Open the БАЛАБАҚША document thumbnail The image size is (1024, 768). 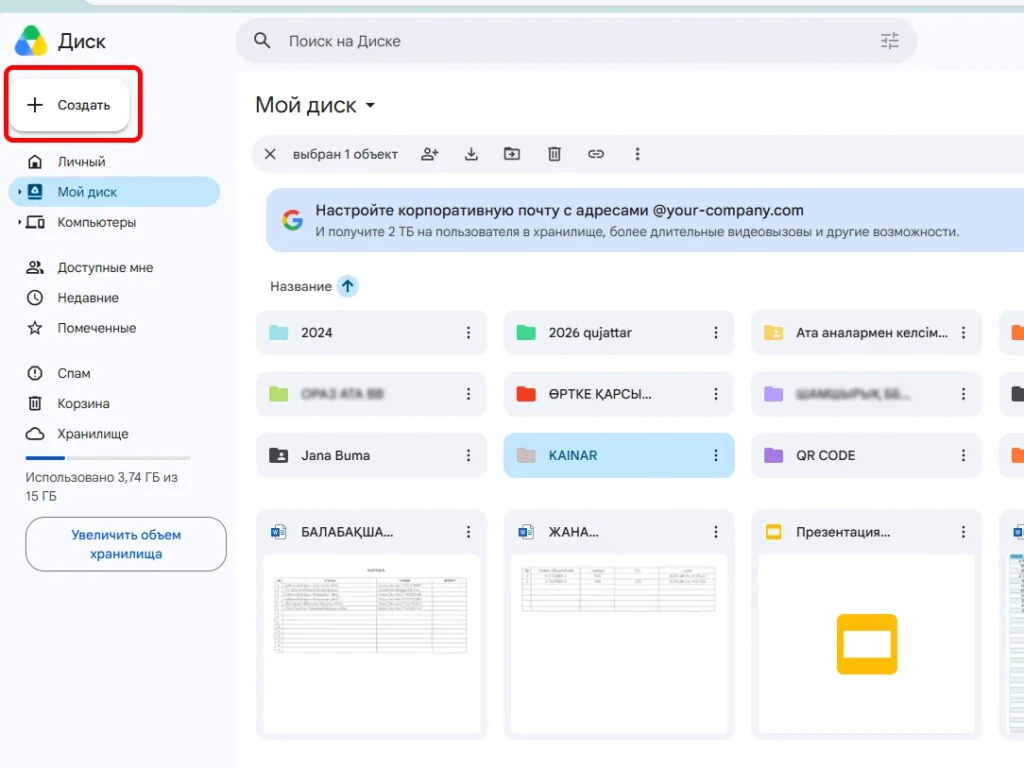point(371,643)
